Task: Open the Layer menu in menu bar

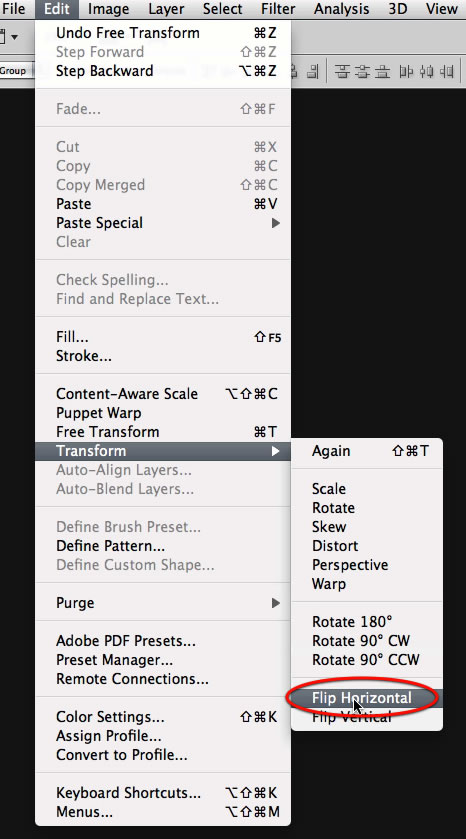Action: (x=164, y=9)
